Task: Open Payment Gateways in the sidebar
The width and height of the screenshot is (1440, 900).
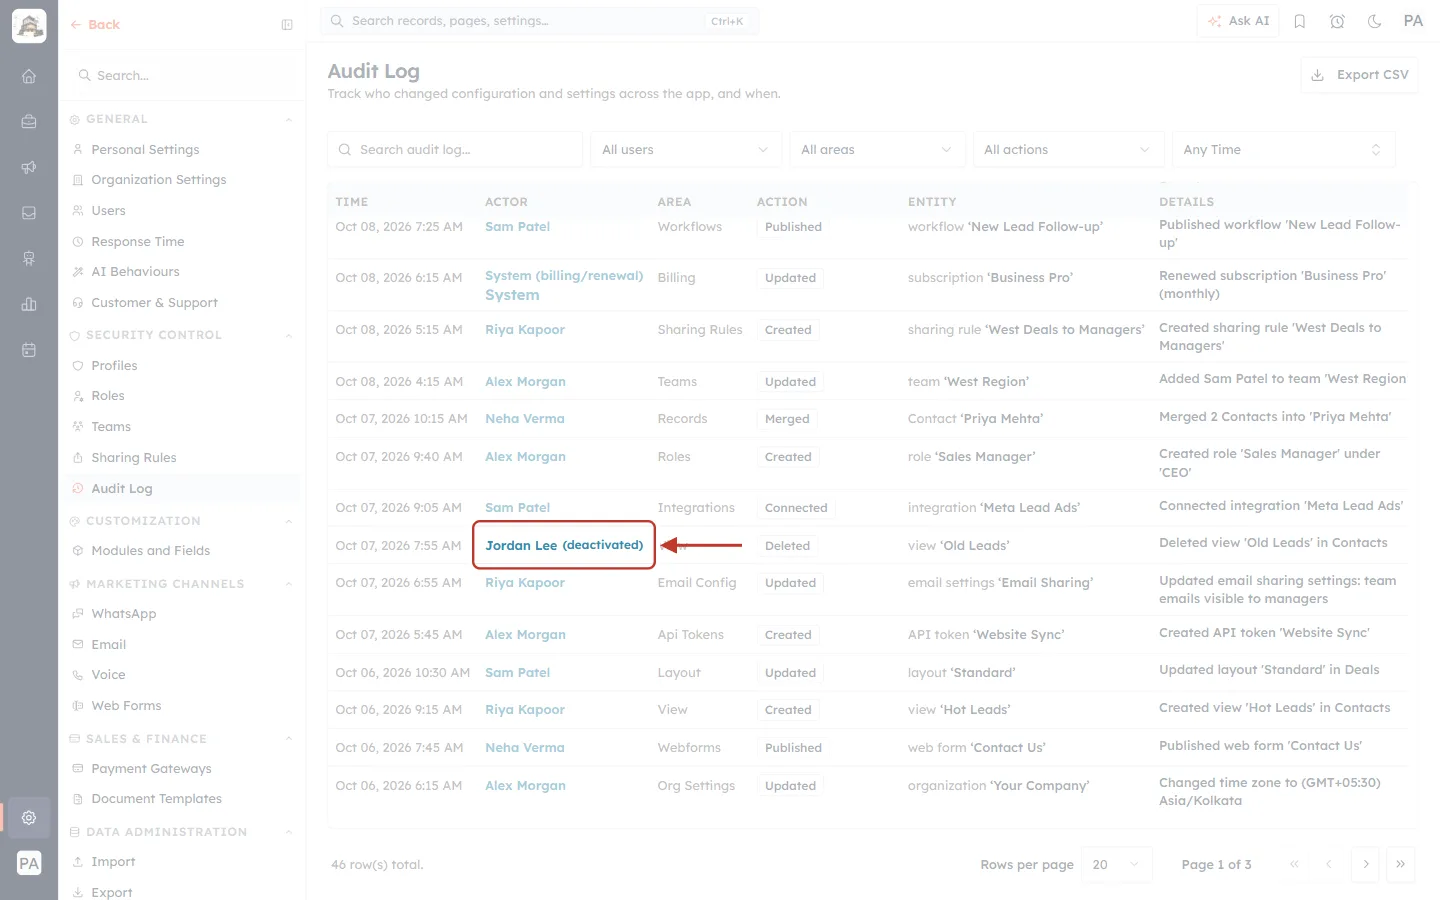Action: pyautogui.click(x=151, y=769)
